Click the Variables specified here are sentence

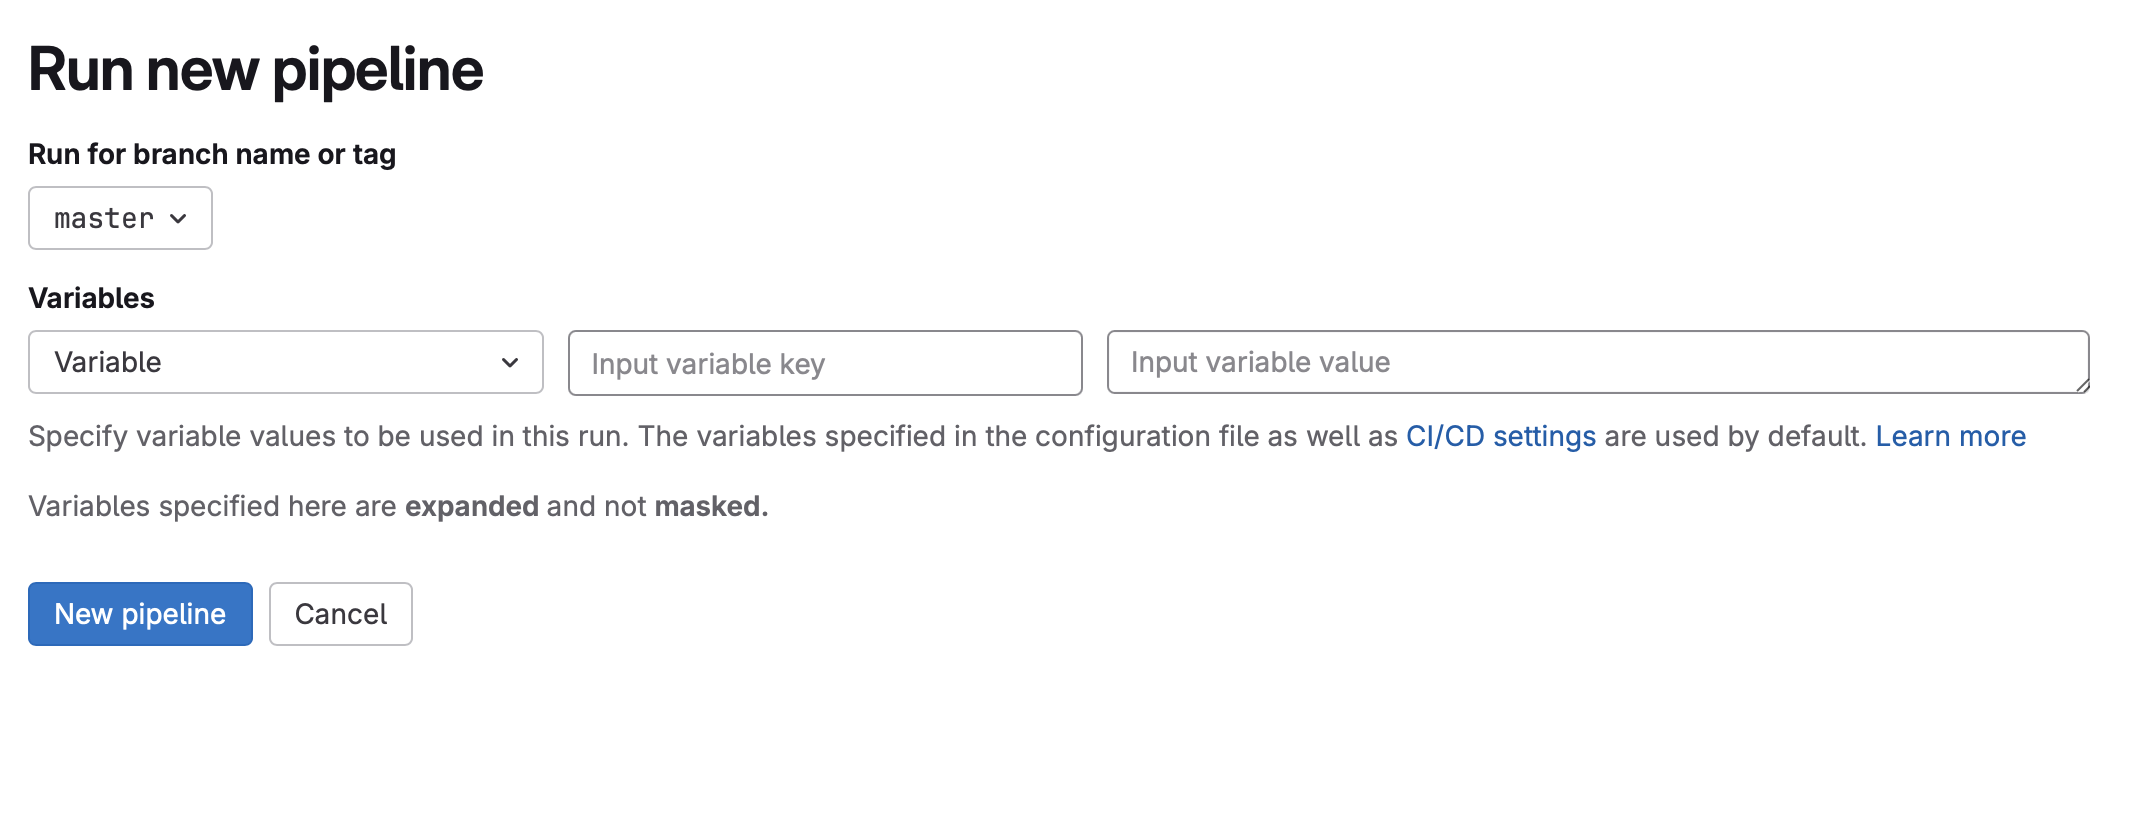(x=212, y=506)
